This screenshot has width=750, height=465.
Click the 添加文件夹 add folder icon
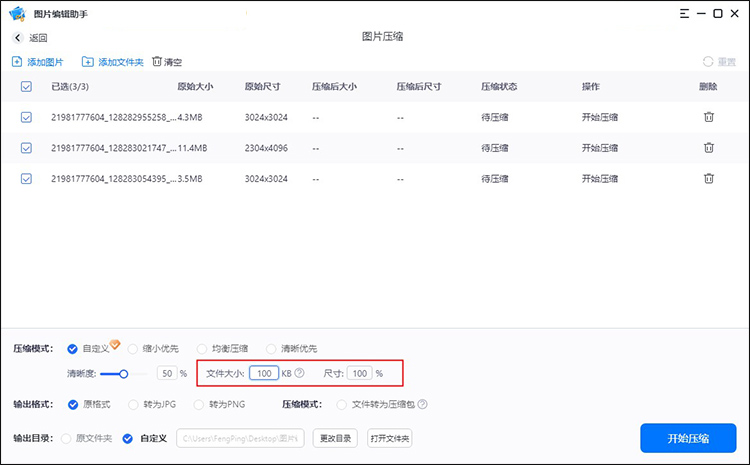[x=88, y=62]
